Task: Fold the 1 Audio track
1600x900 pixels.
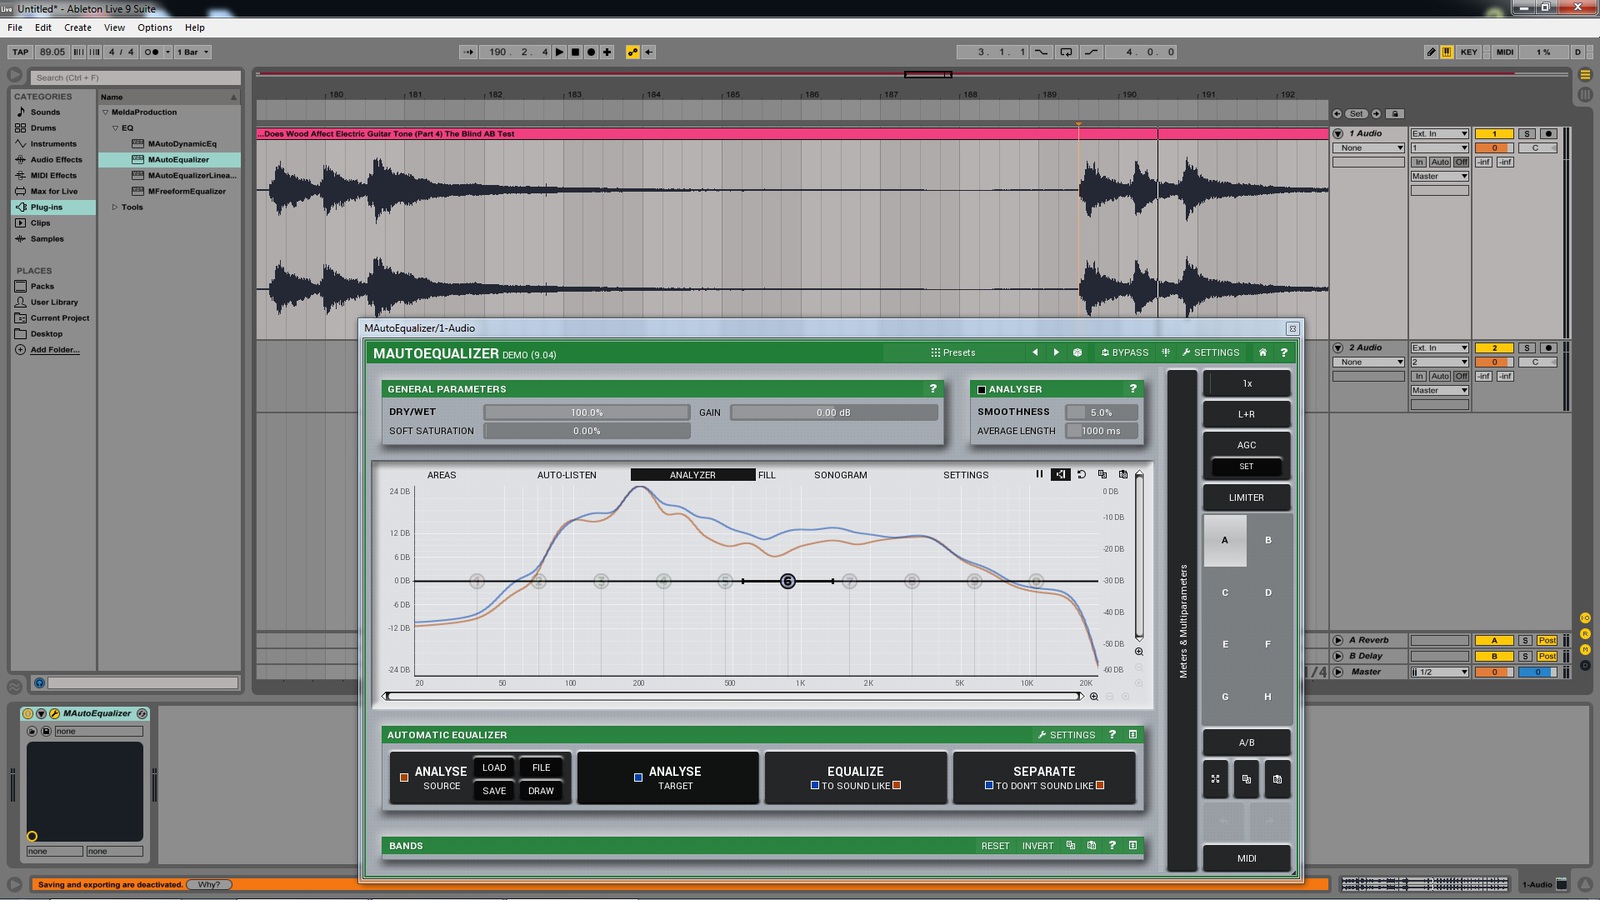Action: (1338, 133)
